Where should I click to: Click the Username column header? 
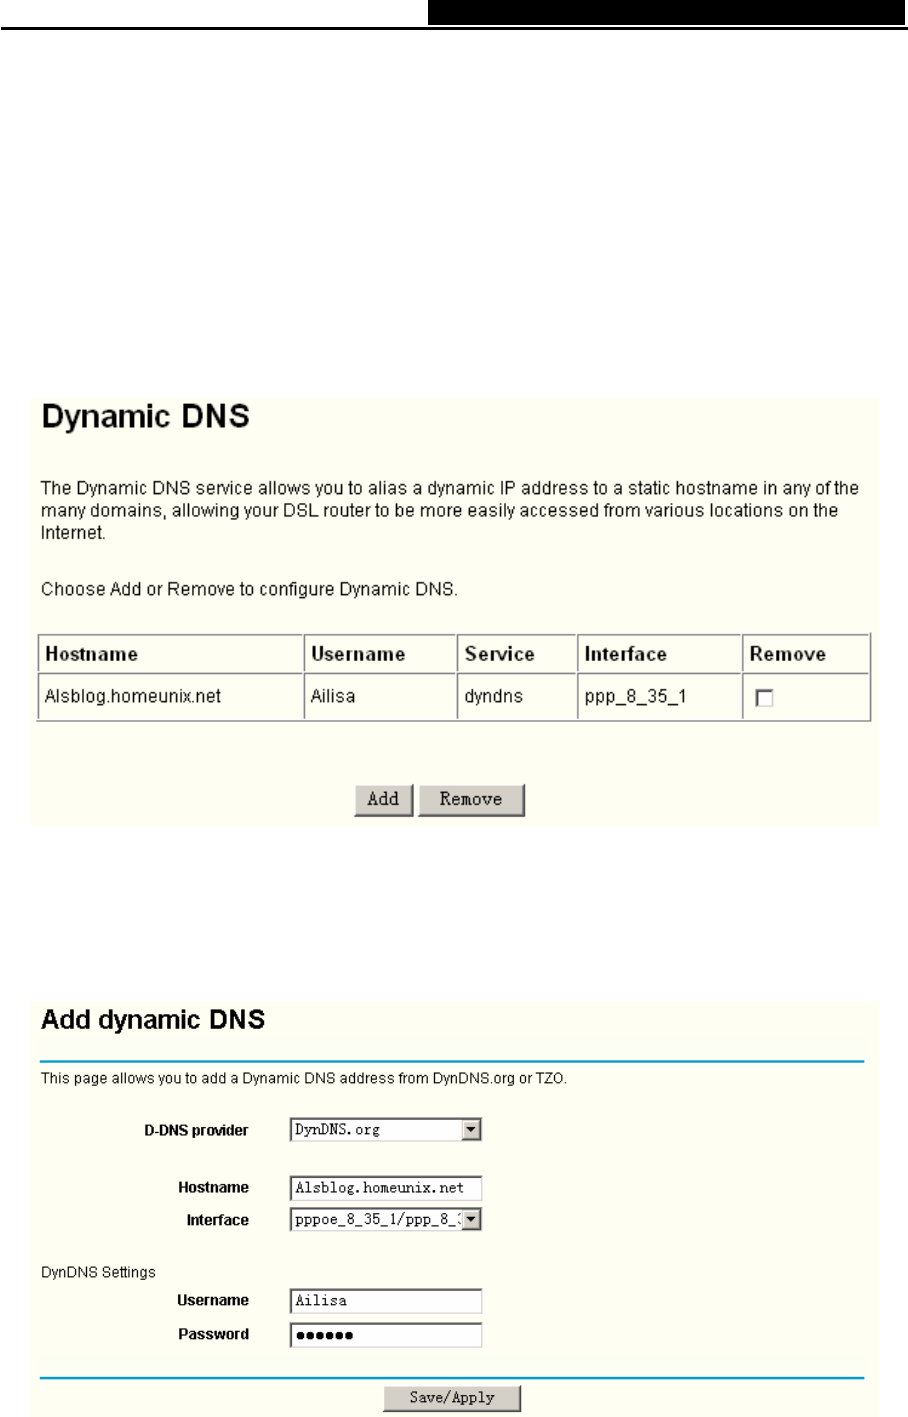[x=380, y=654]
